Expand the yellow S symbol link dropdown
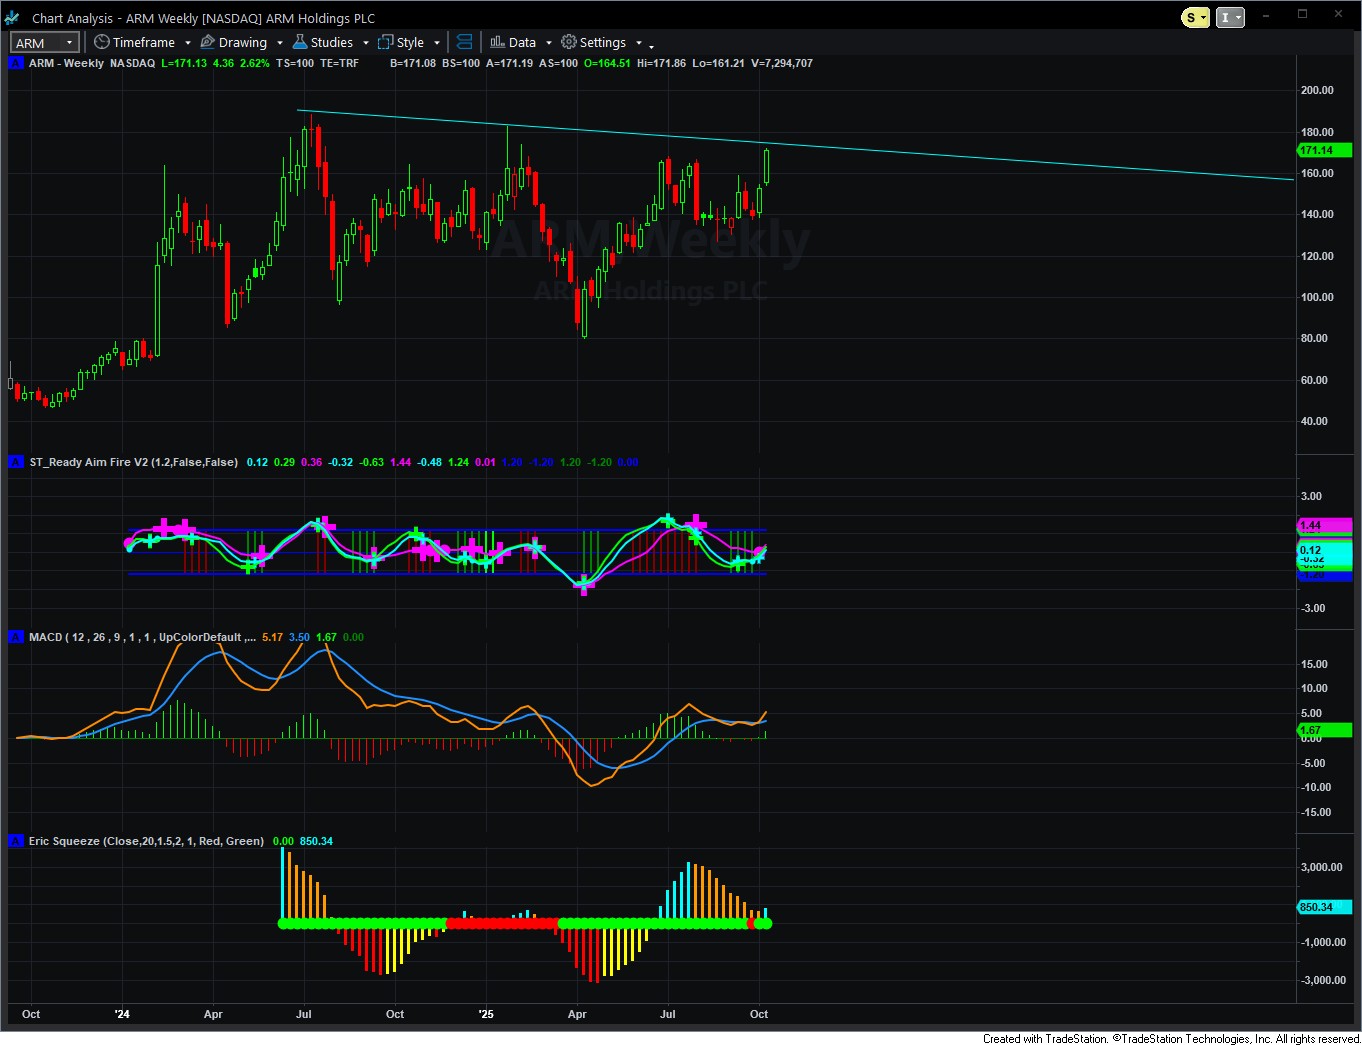Screen dimensions: 1362x1045 coord(1204,17)
